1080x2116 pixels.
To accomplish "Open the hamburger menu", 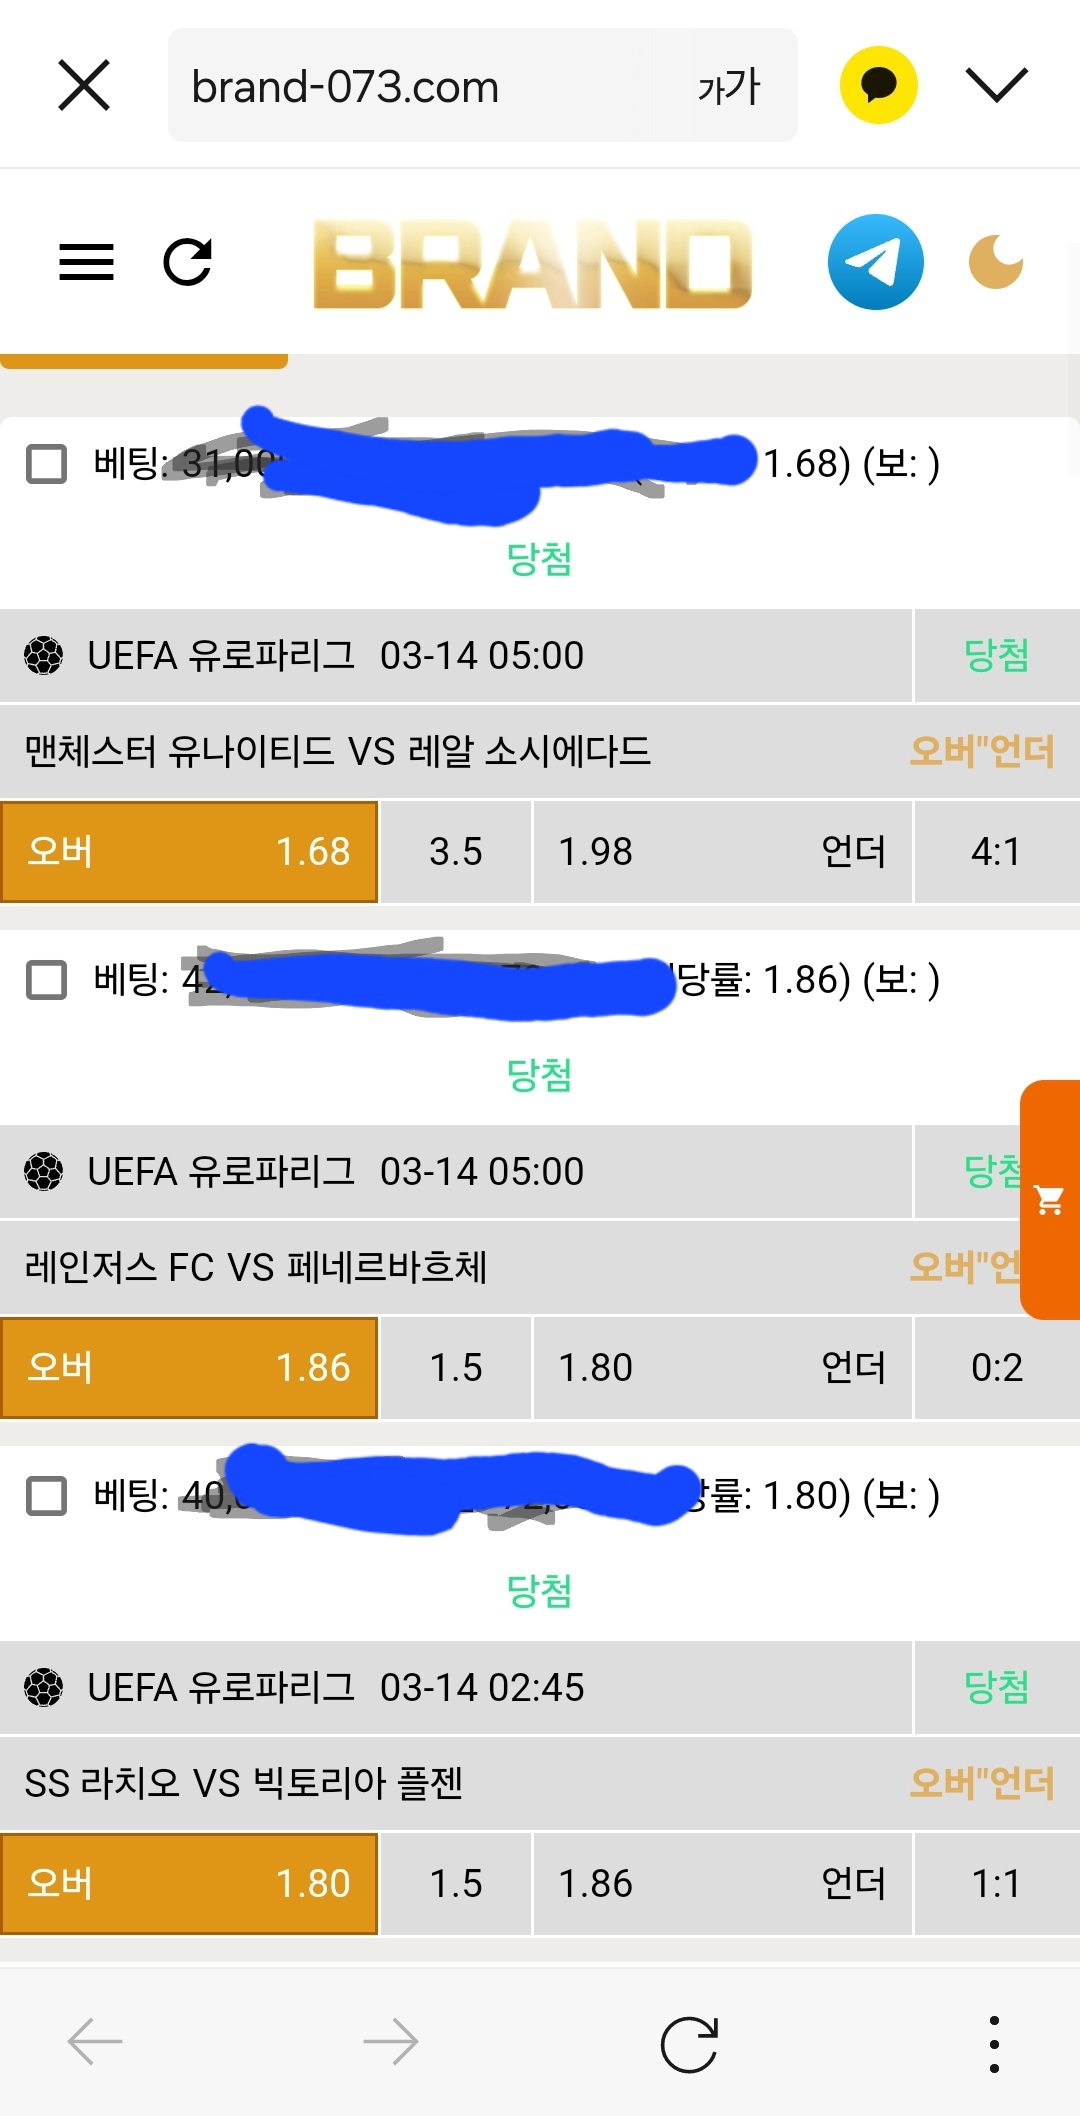I will click(x=86, y=262).
